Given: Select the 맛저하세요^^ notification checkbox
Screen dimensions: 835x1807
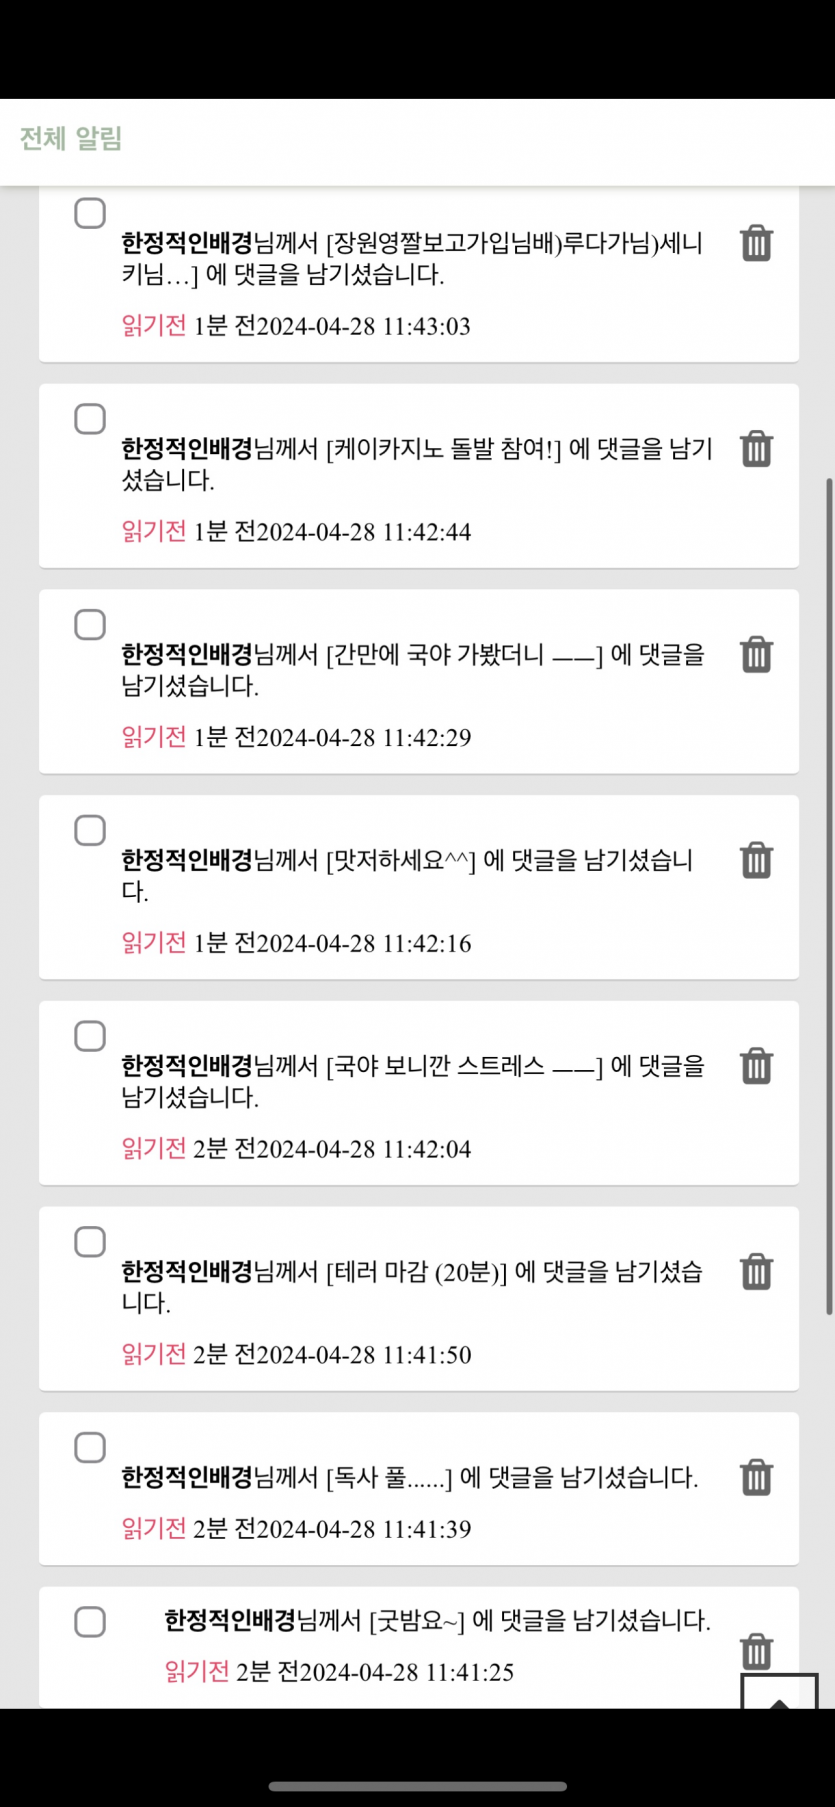Looking at the screenshot, I should 90,830.
